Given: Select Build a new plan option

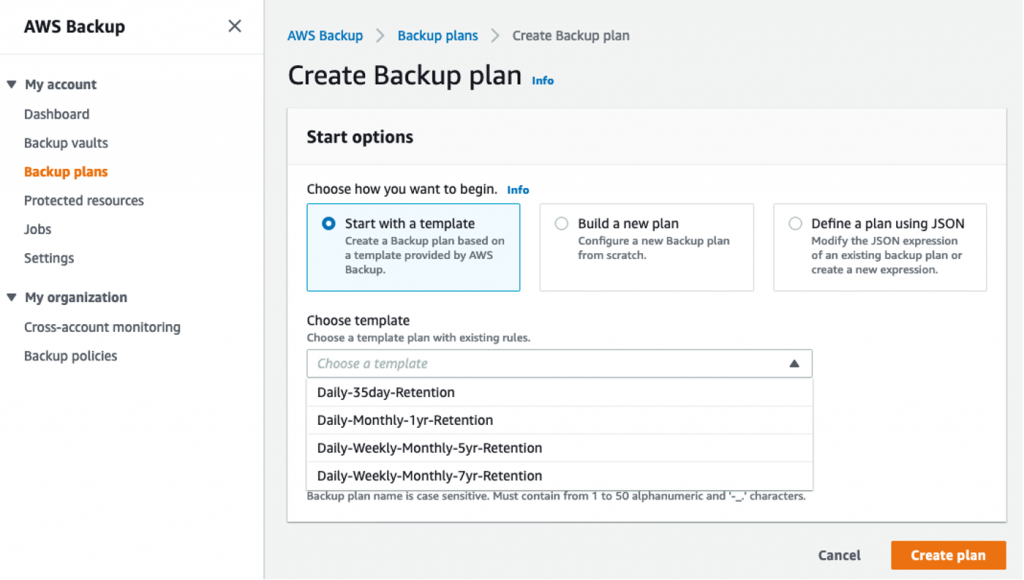Looking at the screenshot, I should click(x=562, y=224).
